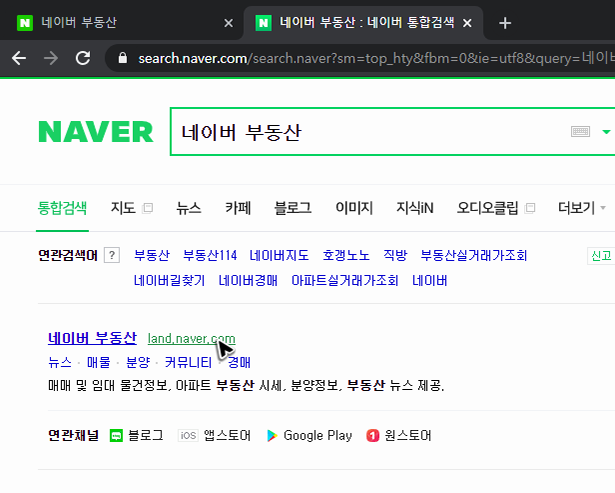The image size is (615, 493).
Task: Open the on-screen keyboard icon in search box
Action: 580,131
